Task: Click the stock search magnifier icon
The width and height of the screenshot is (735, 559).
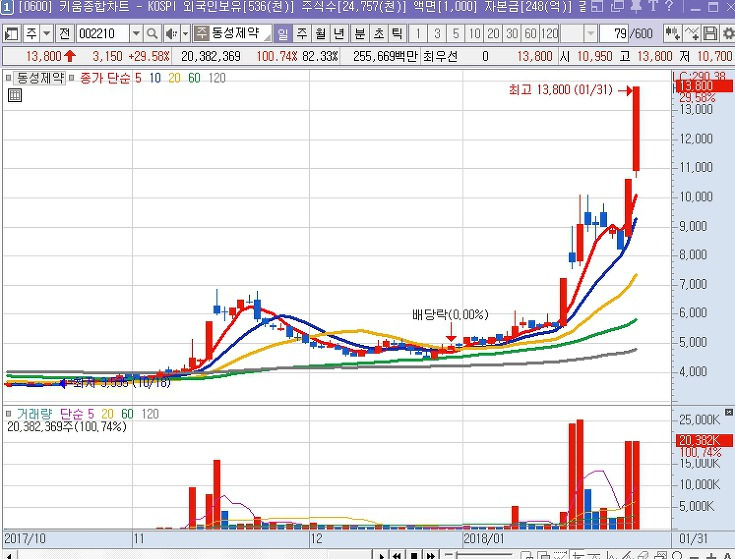Action: point(152,34)
